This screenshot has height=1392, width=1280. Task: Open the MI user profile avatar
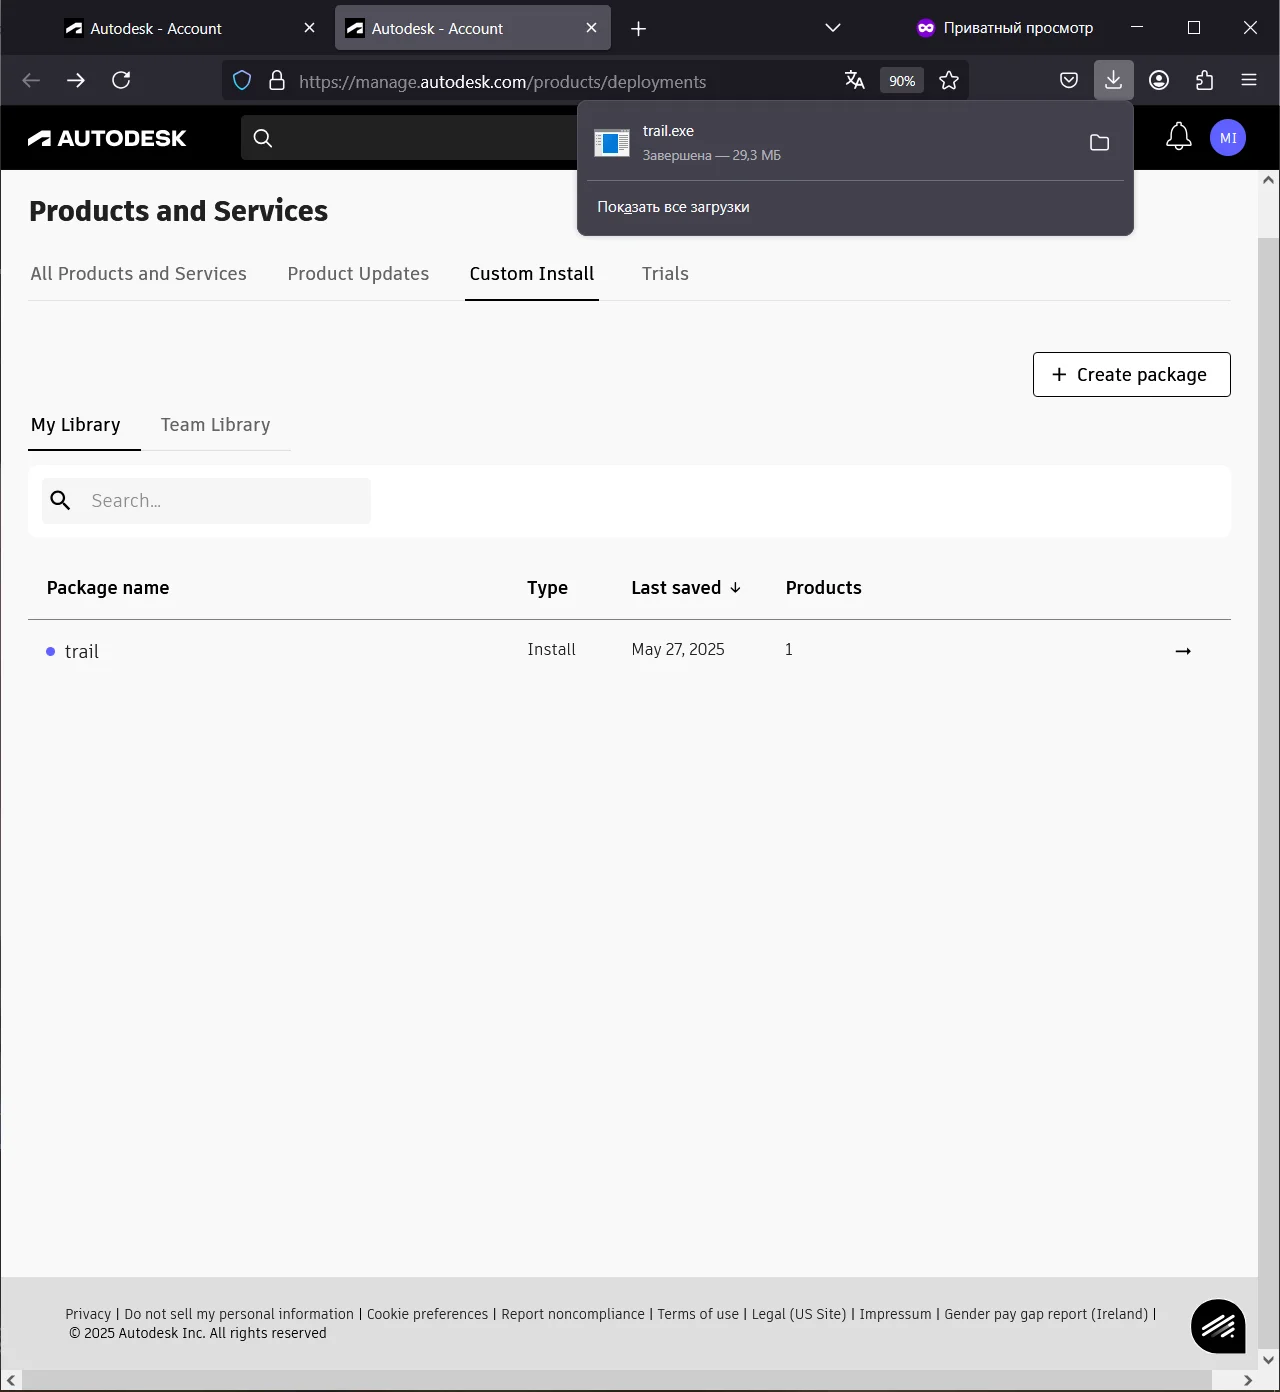click(x=1227, y=138)
